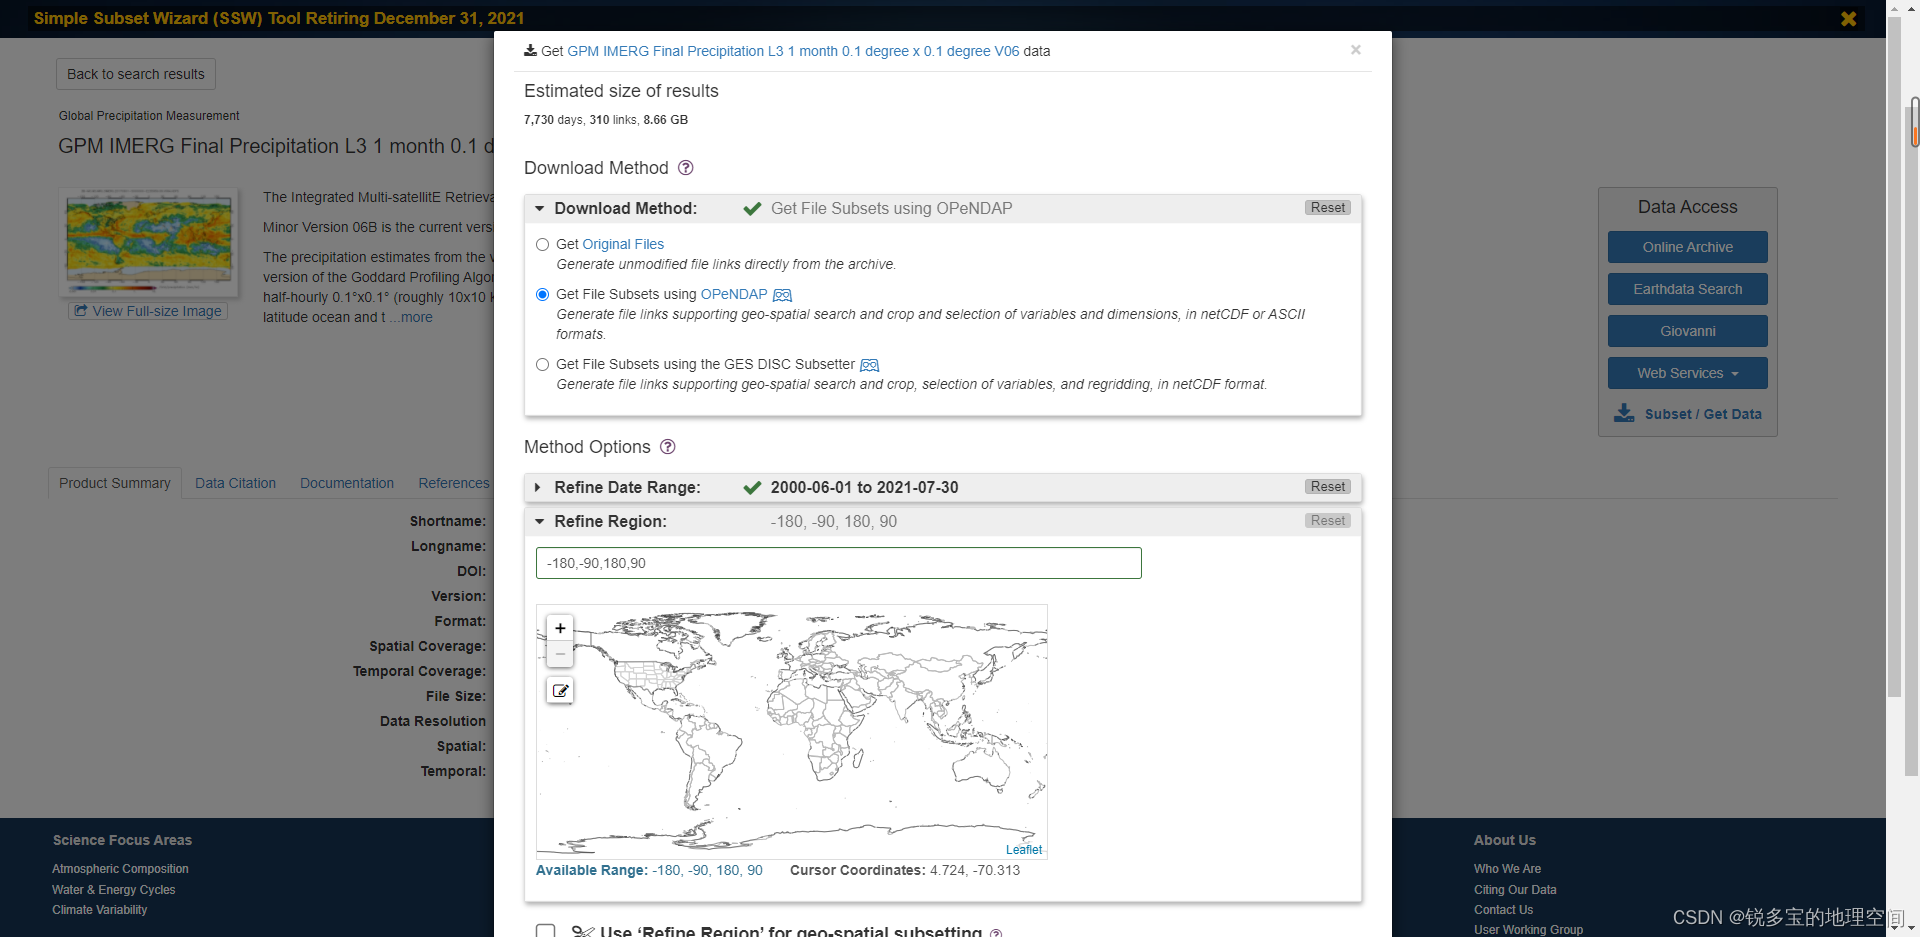Open the Product Summary tab
This screenshot has height=937, width=1920.
coord(115,483)
